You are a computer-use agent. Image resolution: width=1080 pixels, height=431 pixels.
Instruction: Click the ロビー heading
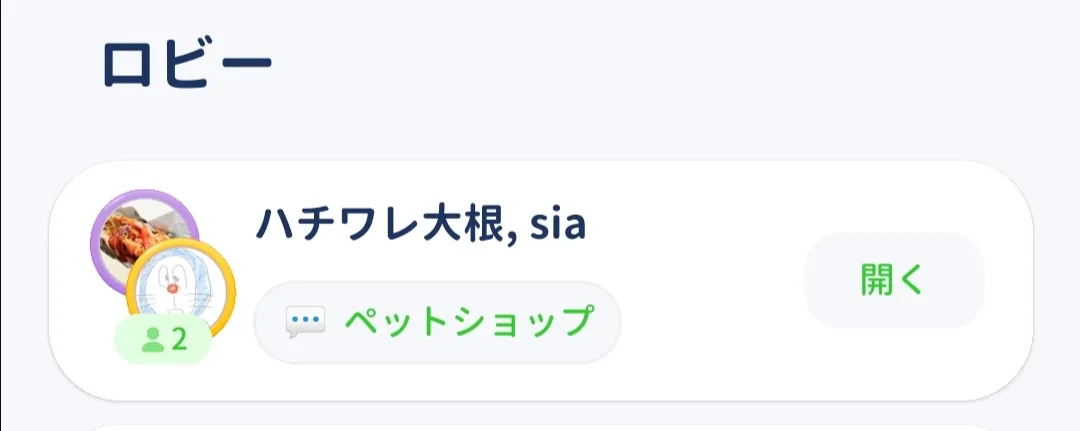[187, 63]
